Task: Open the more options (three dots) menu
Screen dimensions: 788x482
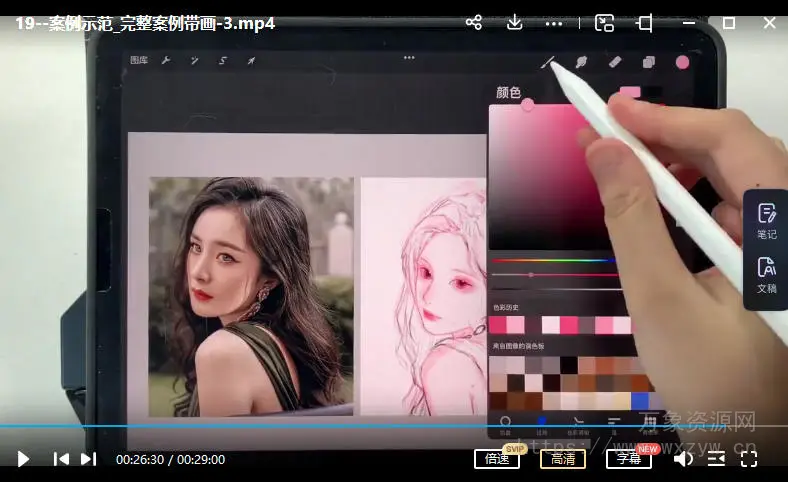Action: (x=554, y=23)
